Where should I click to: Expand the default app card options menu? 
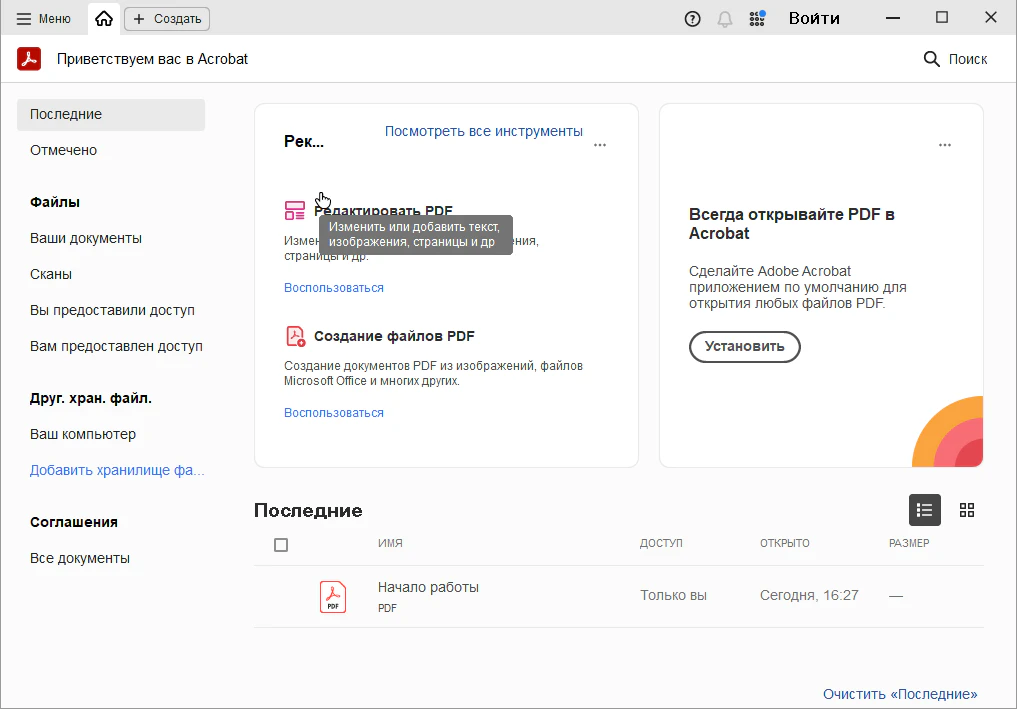(x=945, y=145)
